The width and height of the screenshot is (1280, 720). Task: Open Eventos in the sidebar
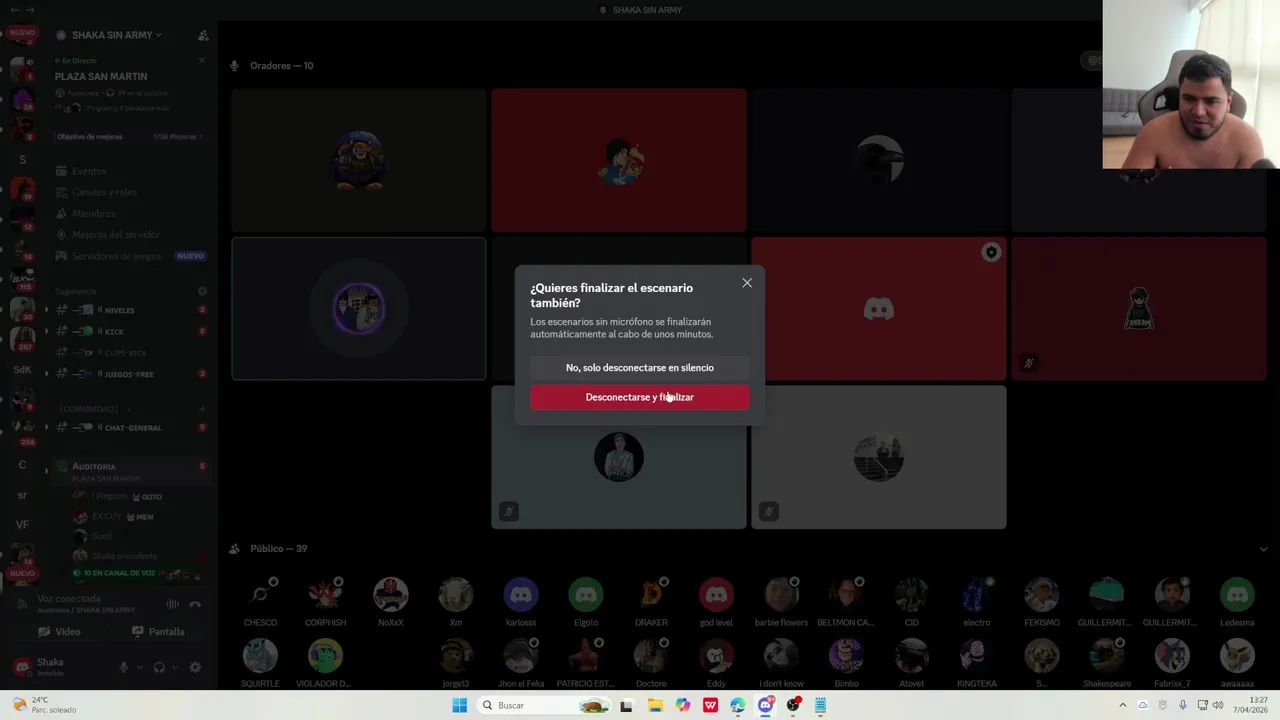click(89, 171)
